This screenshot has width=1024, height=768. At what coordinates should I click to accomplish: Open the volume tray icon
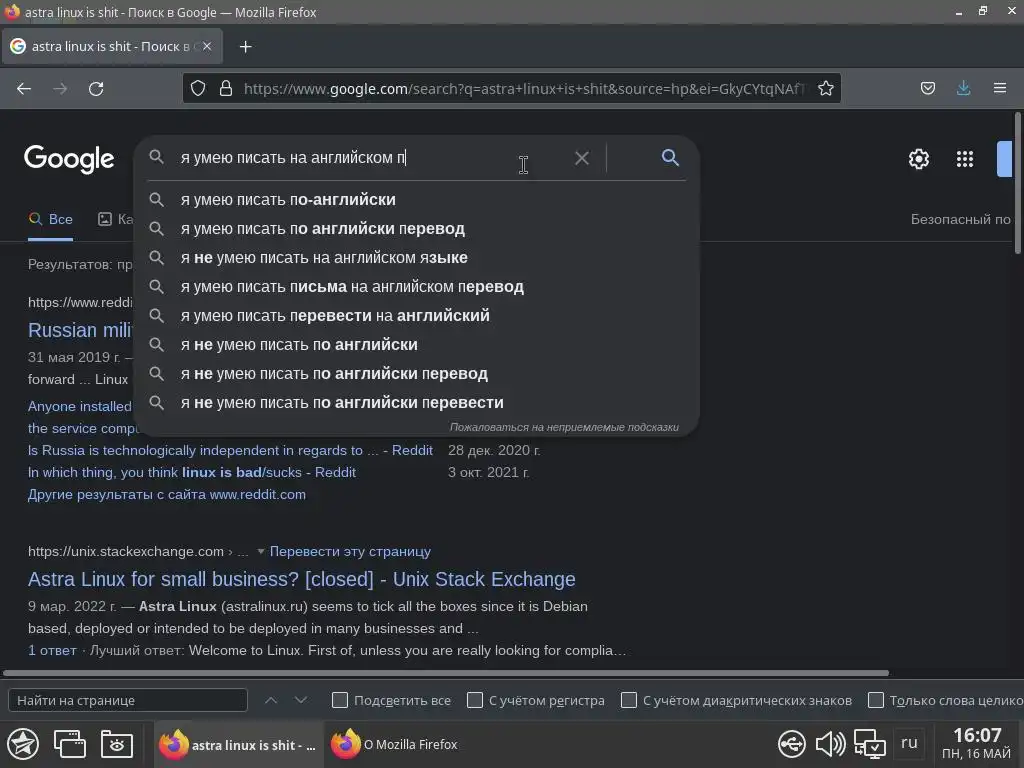[x=831, y=744]
